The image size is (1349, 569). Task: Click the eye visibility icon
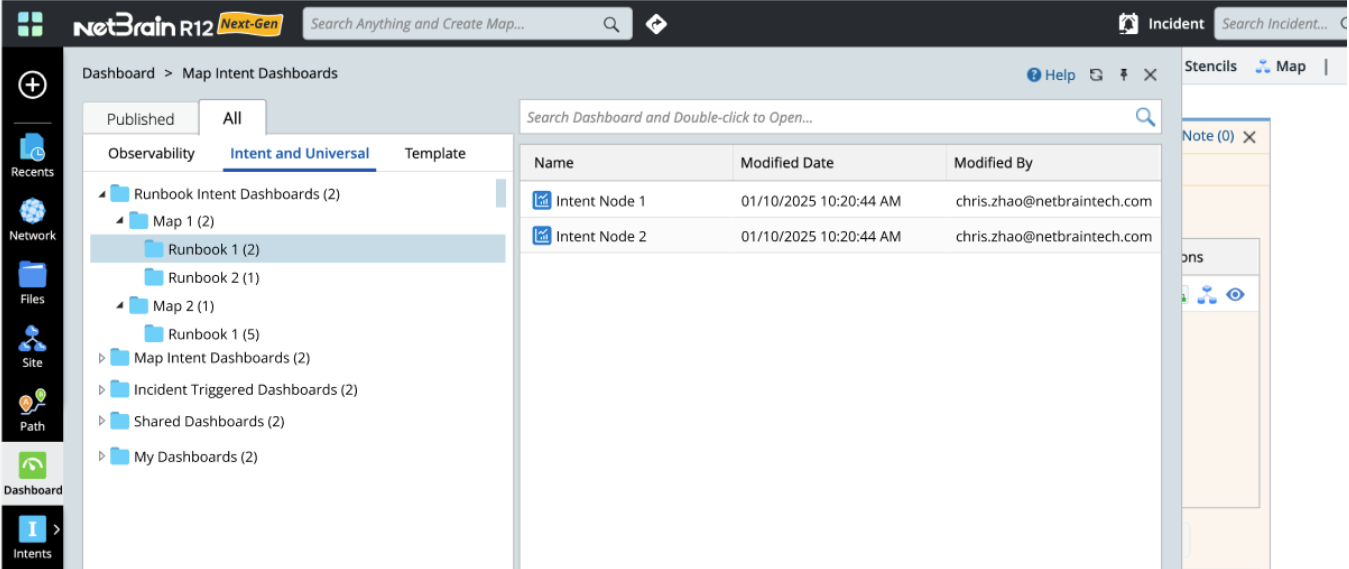pos(1235,295)
